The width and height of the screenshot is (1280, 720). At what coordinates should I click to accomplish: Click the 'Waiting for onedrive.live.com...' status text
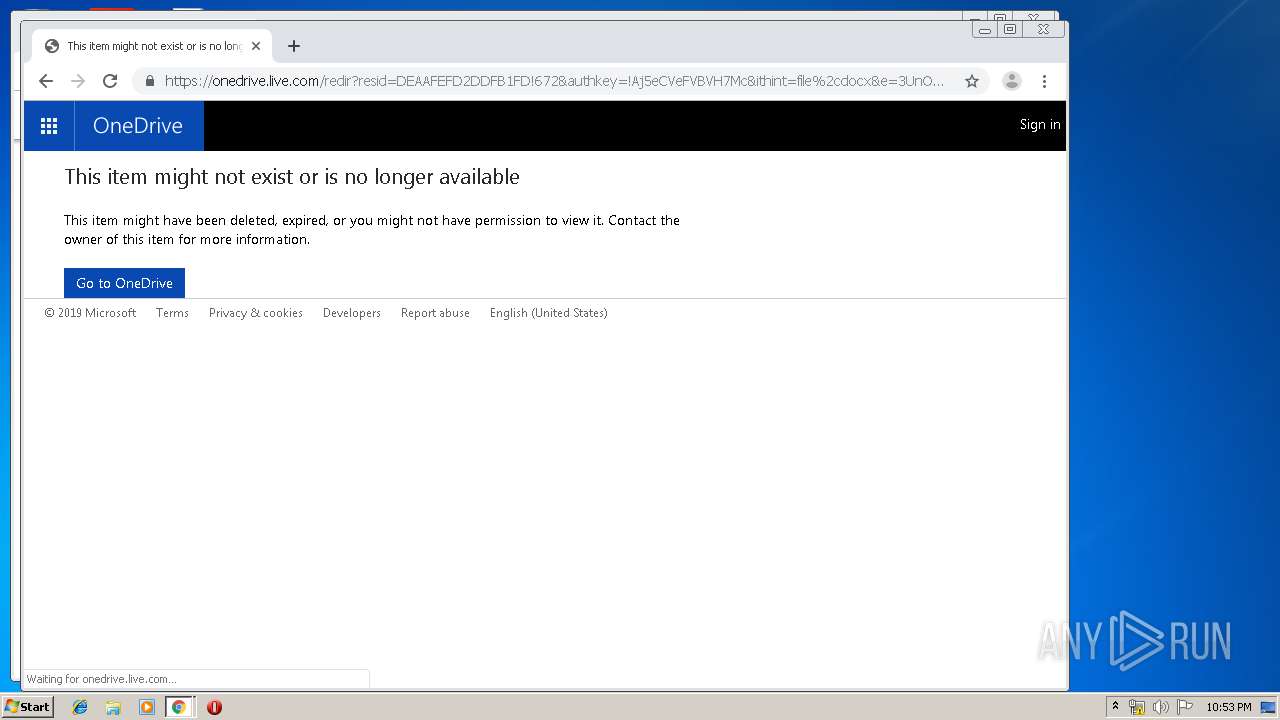101,679
